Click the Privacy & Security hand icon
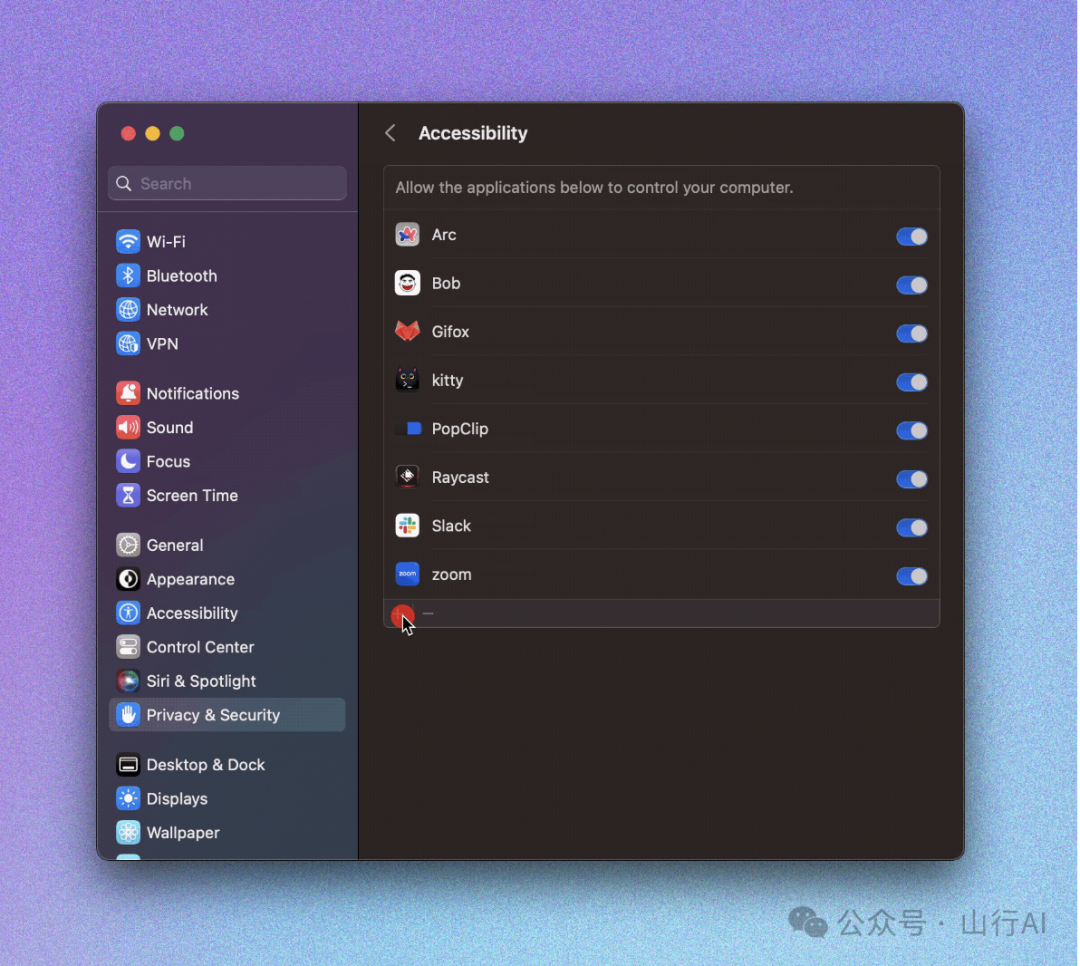The image size is (1080, 966). (128, 715)
